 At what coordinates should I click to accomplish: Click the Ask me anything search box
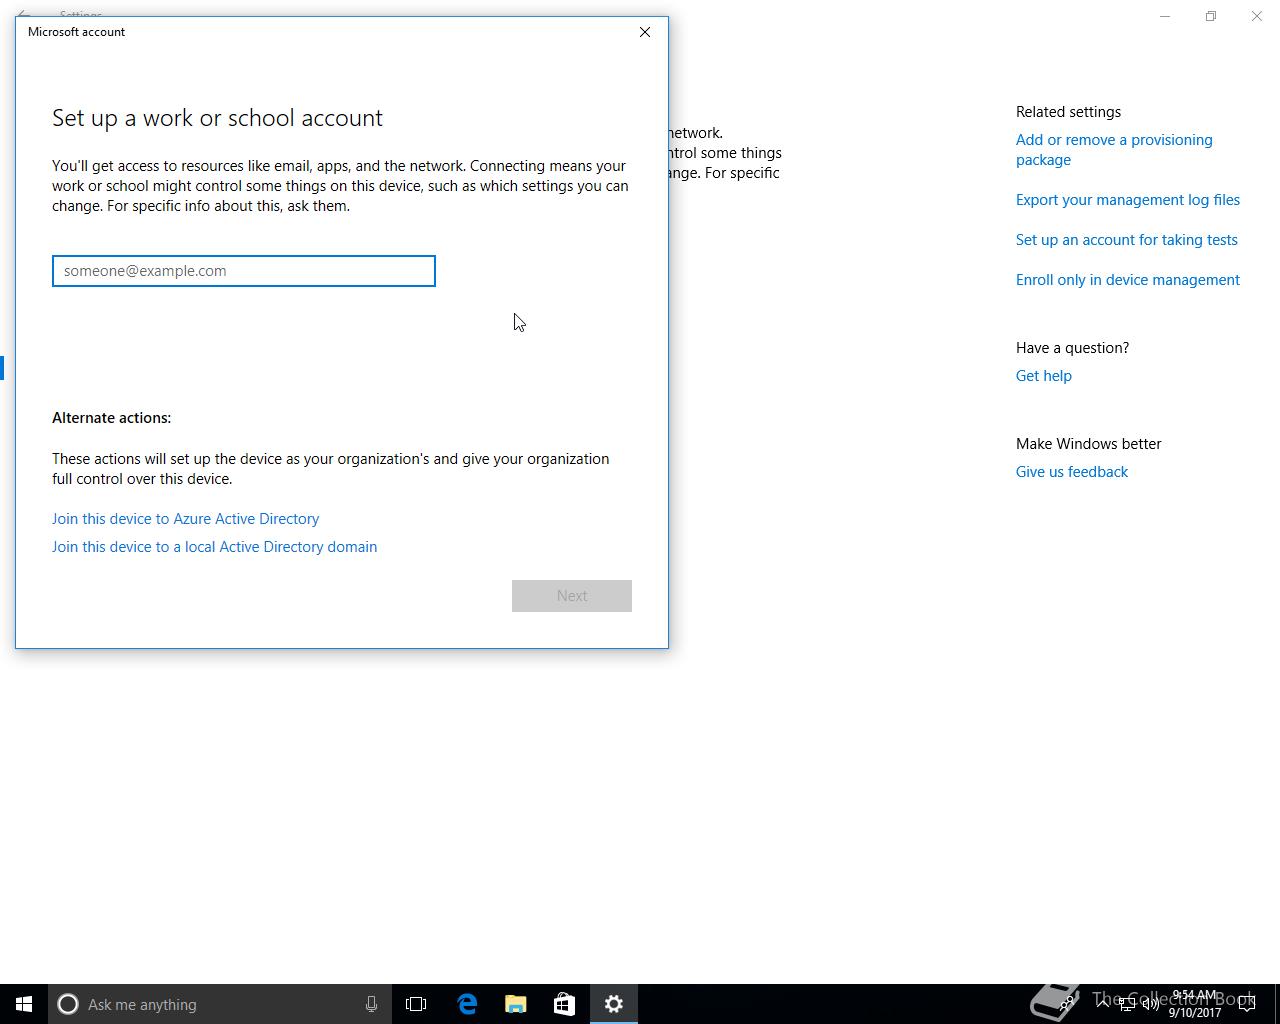coord(220,1004)
